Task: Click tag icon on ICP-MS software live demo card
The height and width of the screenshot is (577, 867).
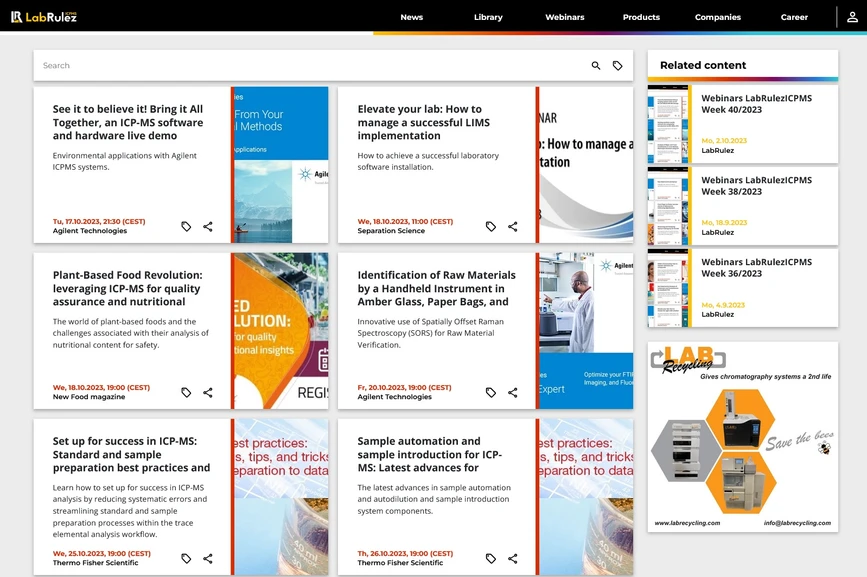Action: pos(186,227)
